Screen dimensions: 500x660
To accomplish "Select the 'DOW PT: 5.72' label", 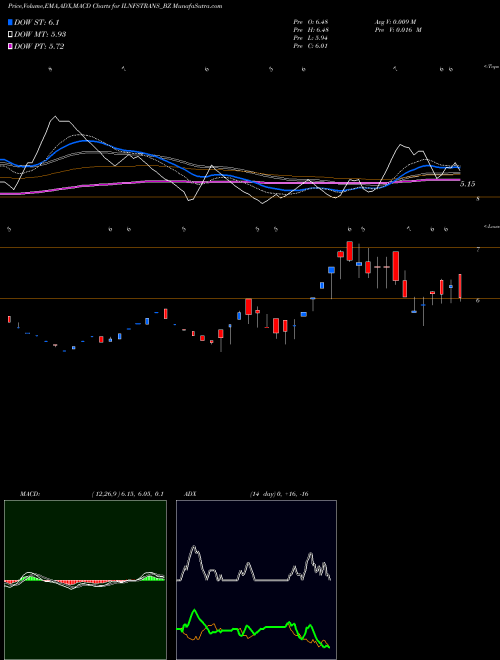I will click(x=39, y=46).
